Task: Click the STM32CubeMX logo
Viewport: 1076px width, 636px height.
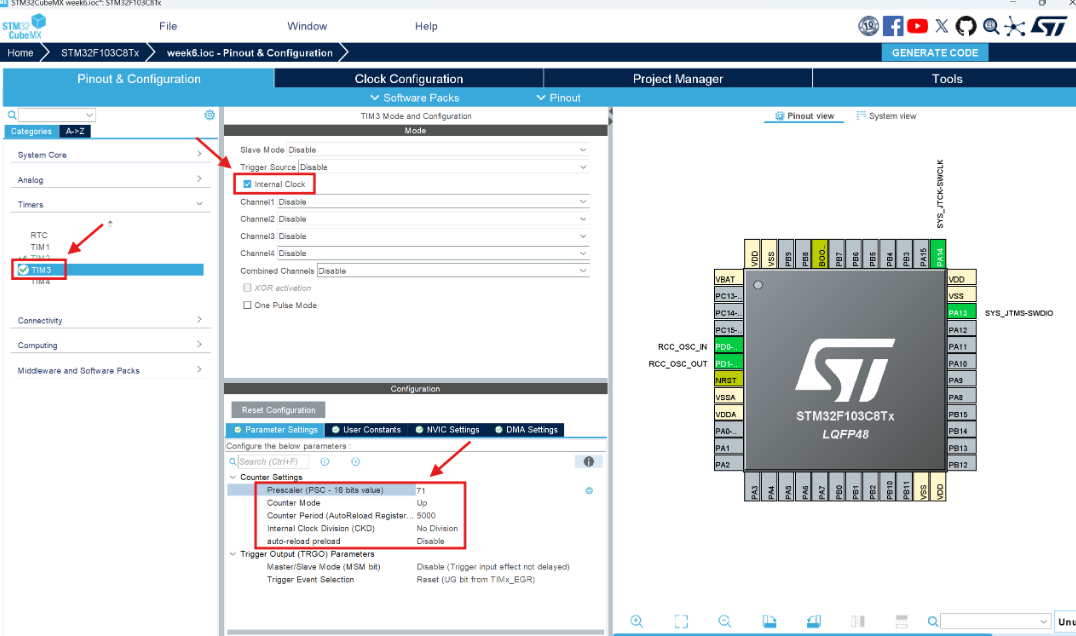Action: click(x=24, y=27)
